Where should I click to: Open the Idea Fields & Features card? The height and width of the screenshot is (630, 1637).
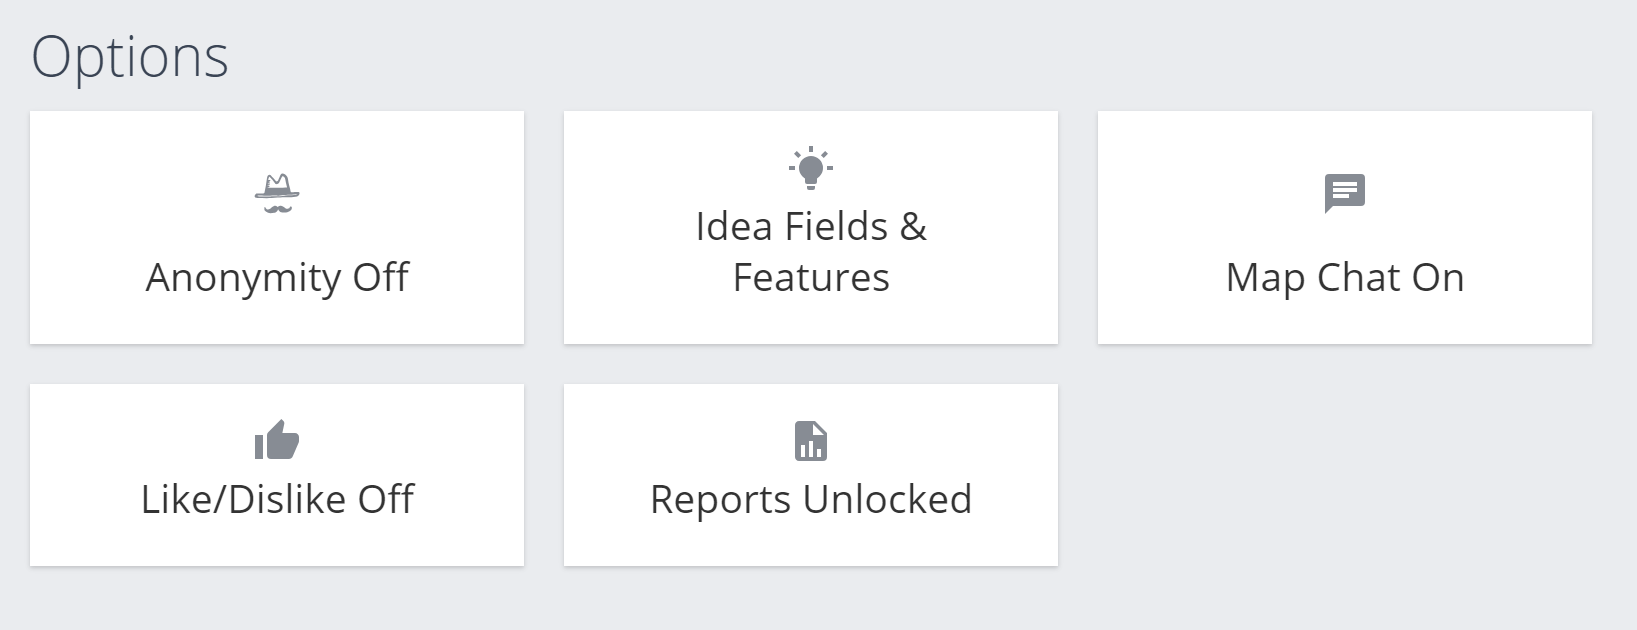point(811,228)
